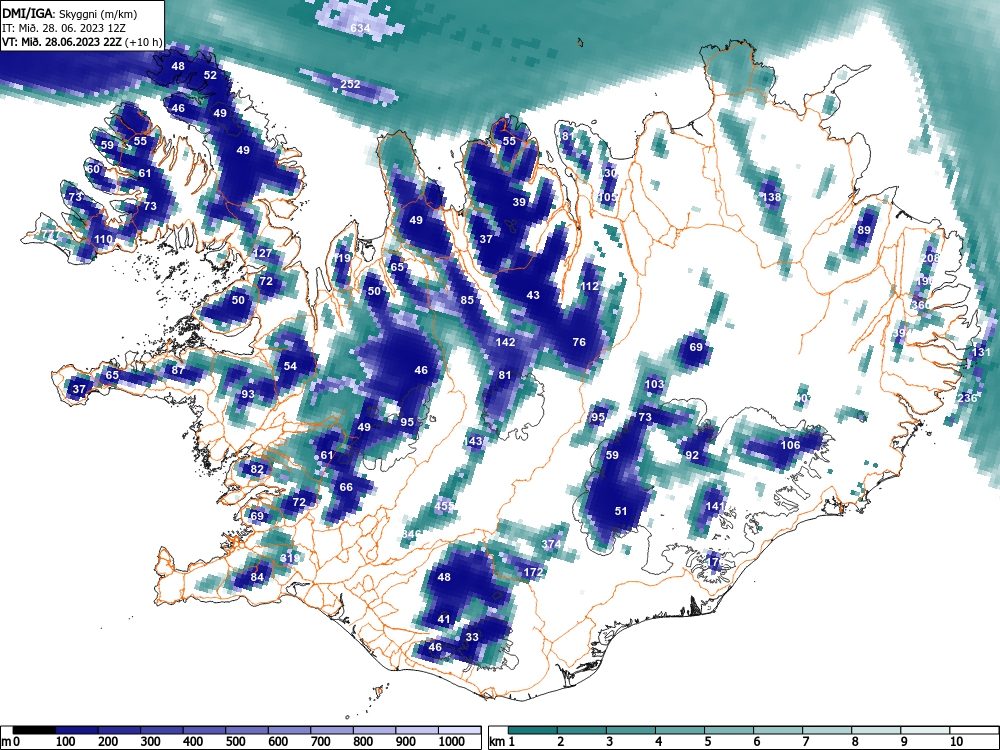Image resolution: width=1000 pixels, height=750 pixels.
Task: Click the 87 value on Snæfellsnes
Action: tap(178, 370)
